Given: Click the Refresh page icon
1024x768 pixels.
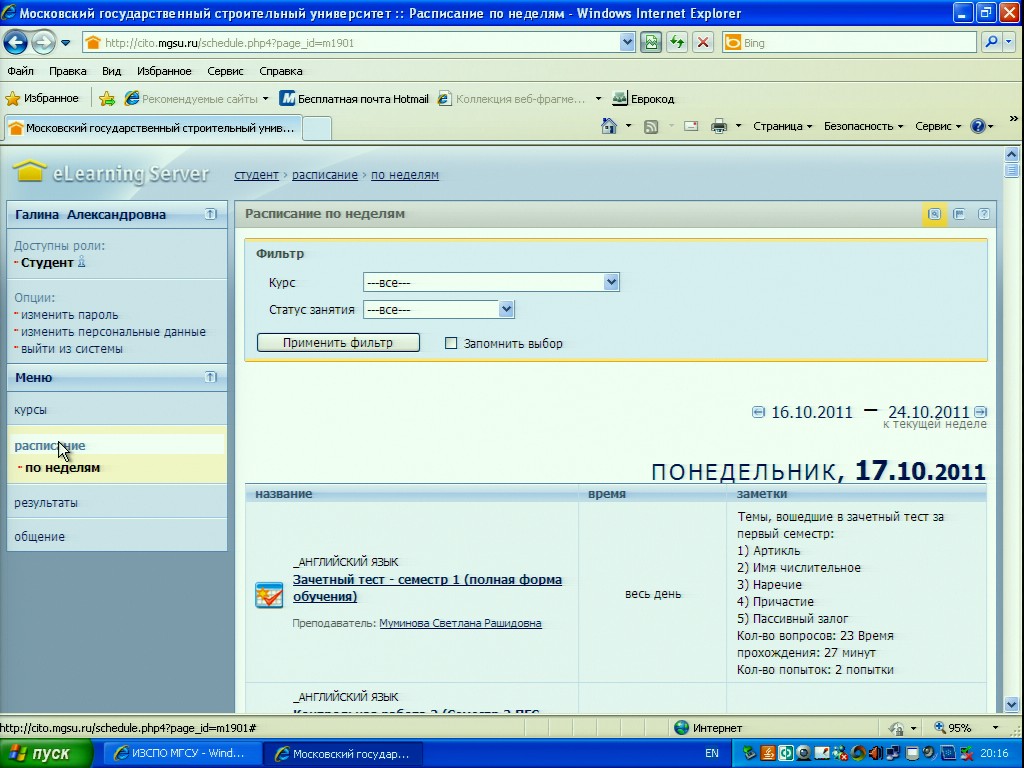Looking at the screenshot, I should click(x=677, y=43).
